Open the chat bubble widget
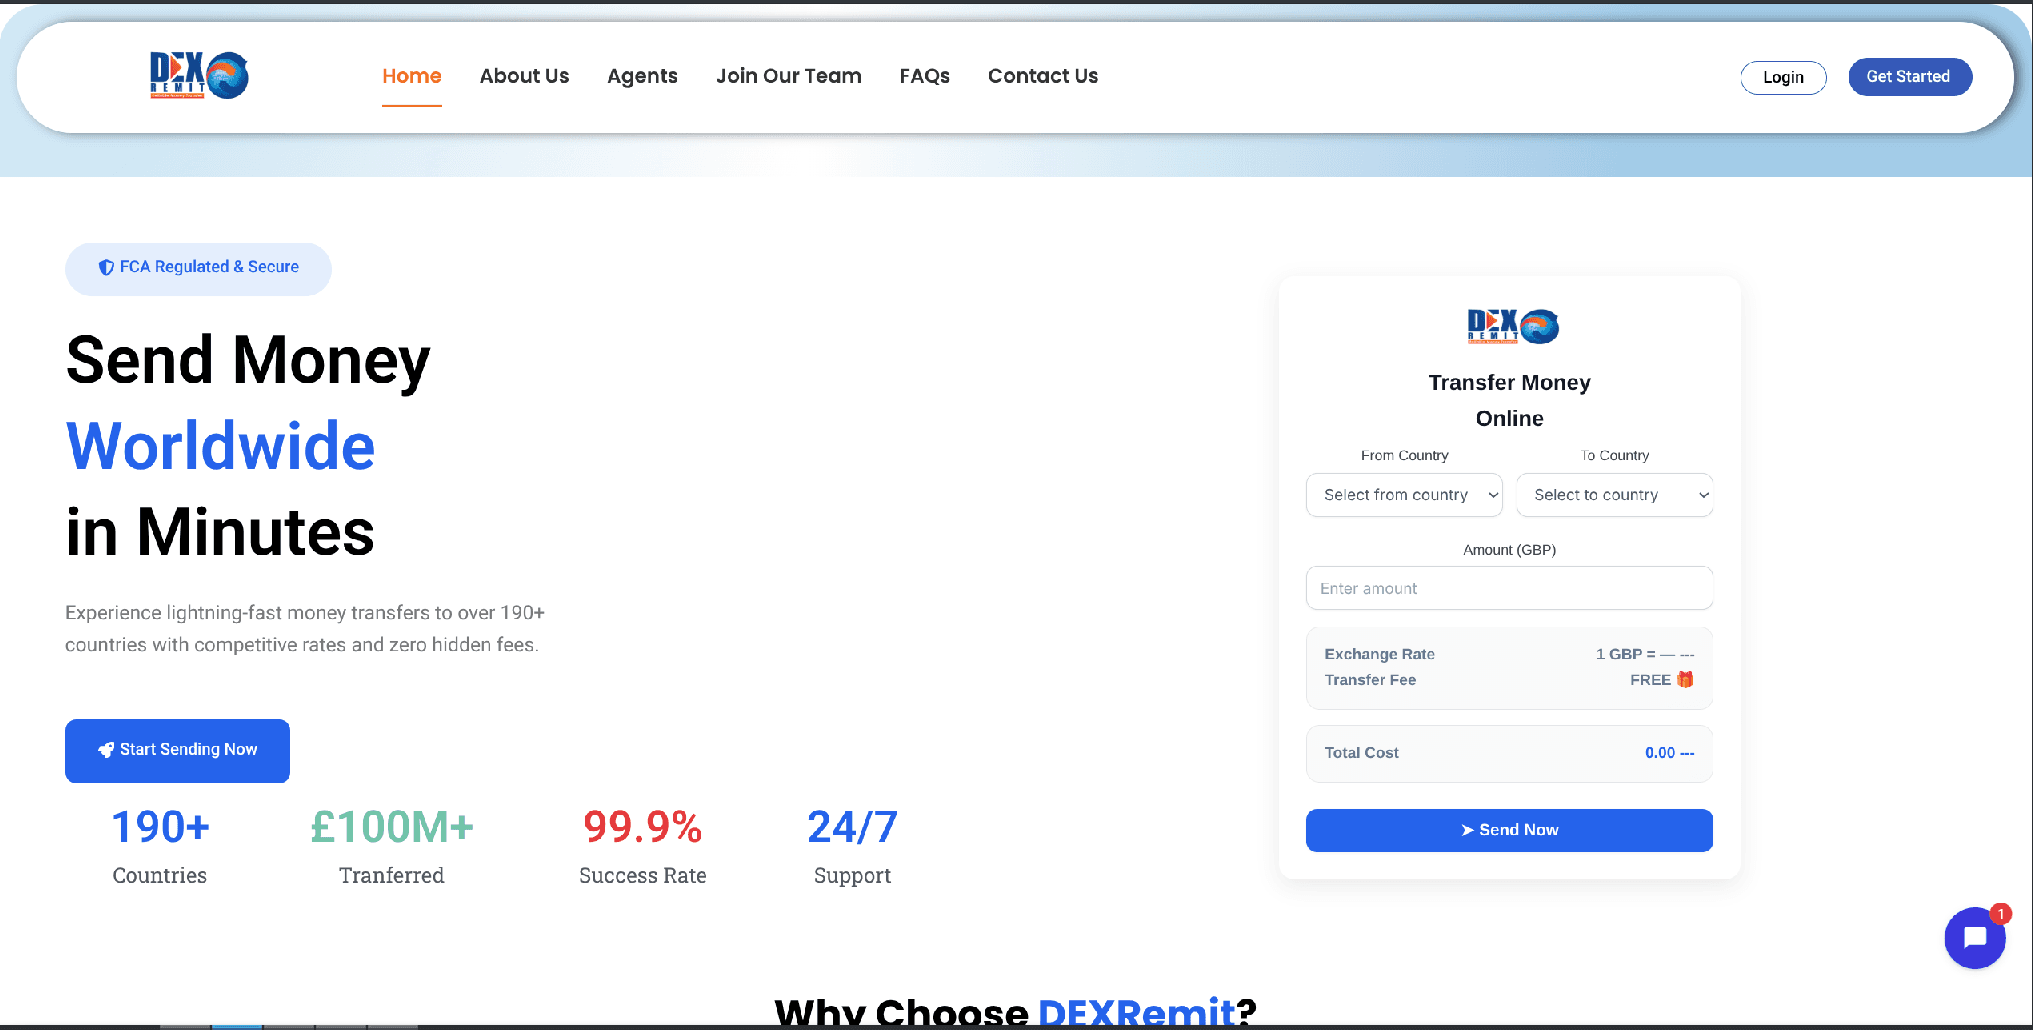This screenshot has height=1030, width=2033. click(x=1974, y=938)
